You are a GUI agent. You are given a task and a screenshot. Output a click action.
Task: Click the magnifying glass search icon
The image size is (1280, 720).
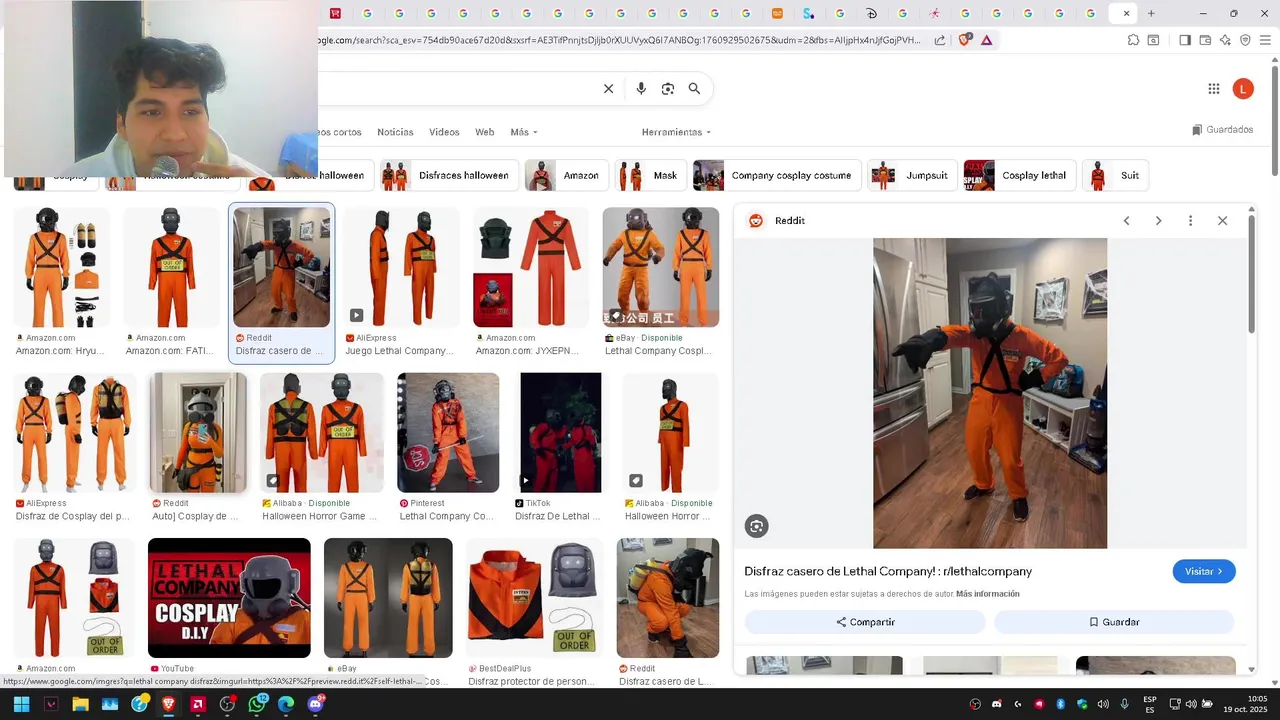coord(694,89)
